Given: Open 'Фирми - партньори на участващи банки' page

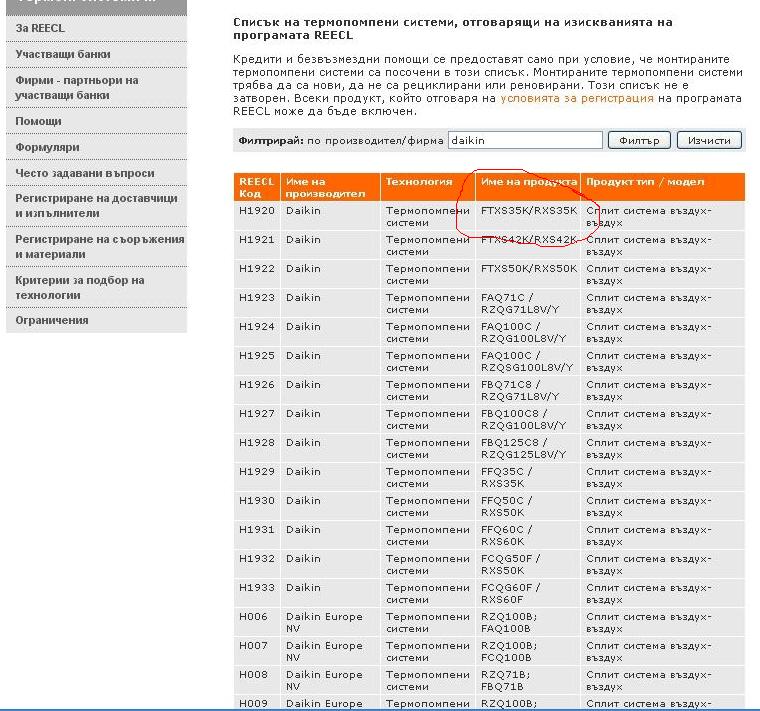Looking at the screenshot, I should pos(77,87).
